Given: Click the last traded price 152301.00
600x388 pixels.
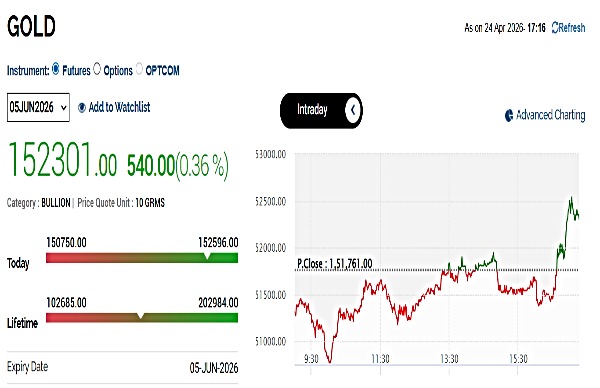Looking at the screenshot, I should 62,160.
